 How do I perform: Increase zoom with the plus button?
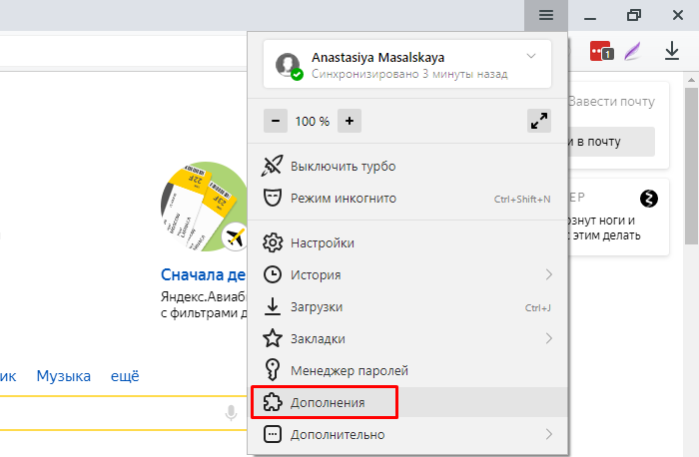(x=350, y=121)
